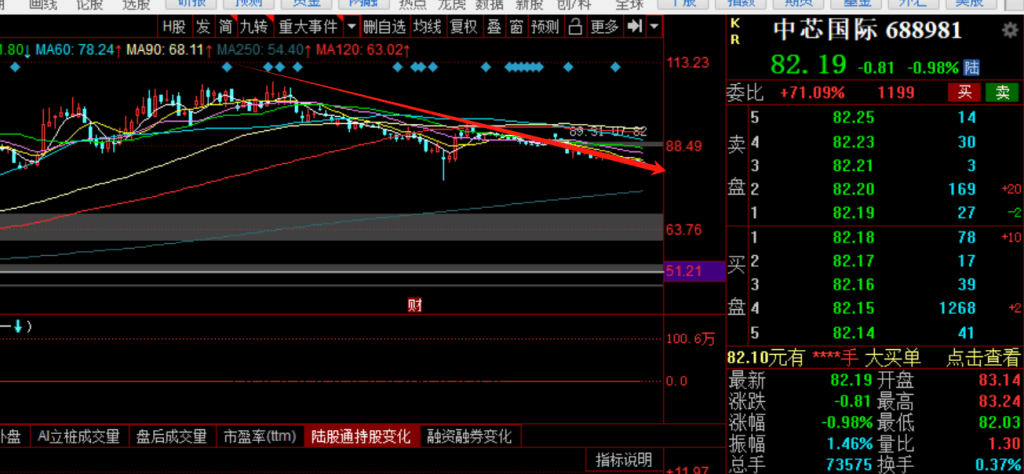Click the 简 toolbar icon
This screenshot has width=1024, height=474.
[x=225, y=27]
